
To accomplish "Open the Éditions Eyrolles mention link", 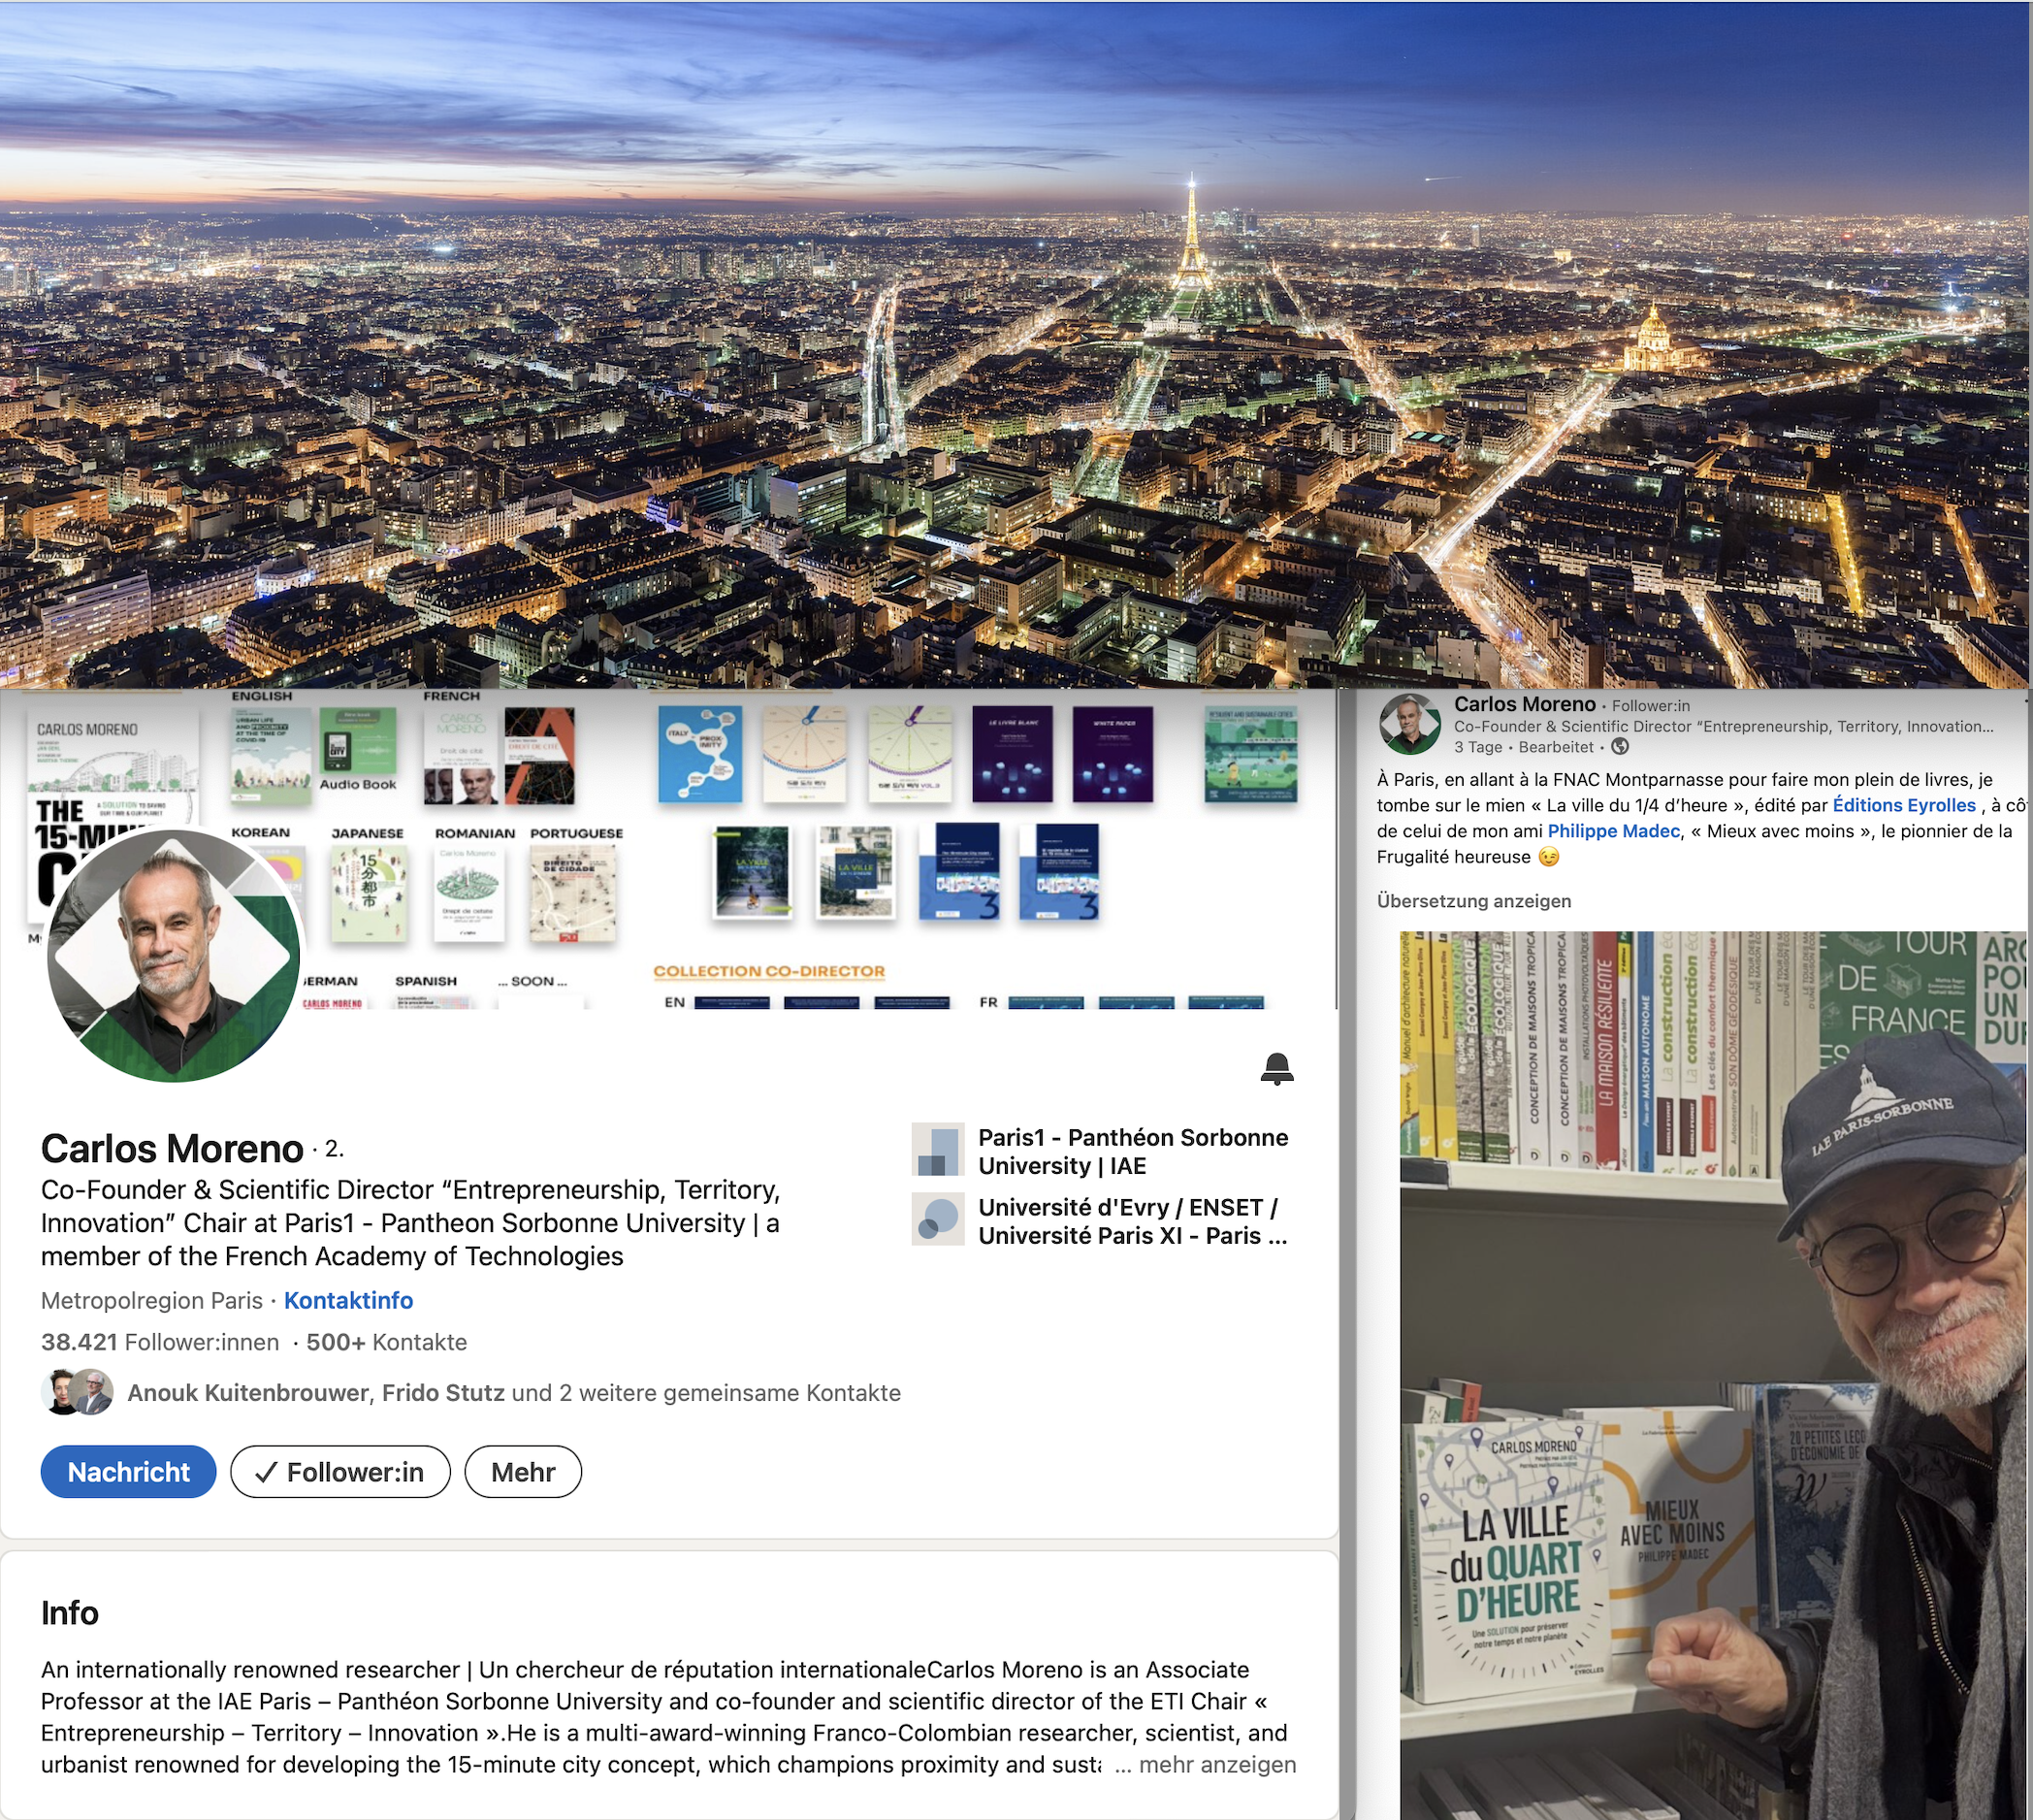I will pos(1903,805).
